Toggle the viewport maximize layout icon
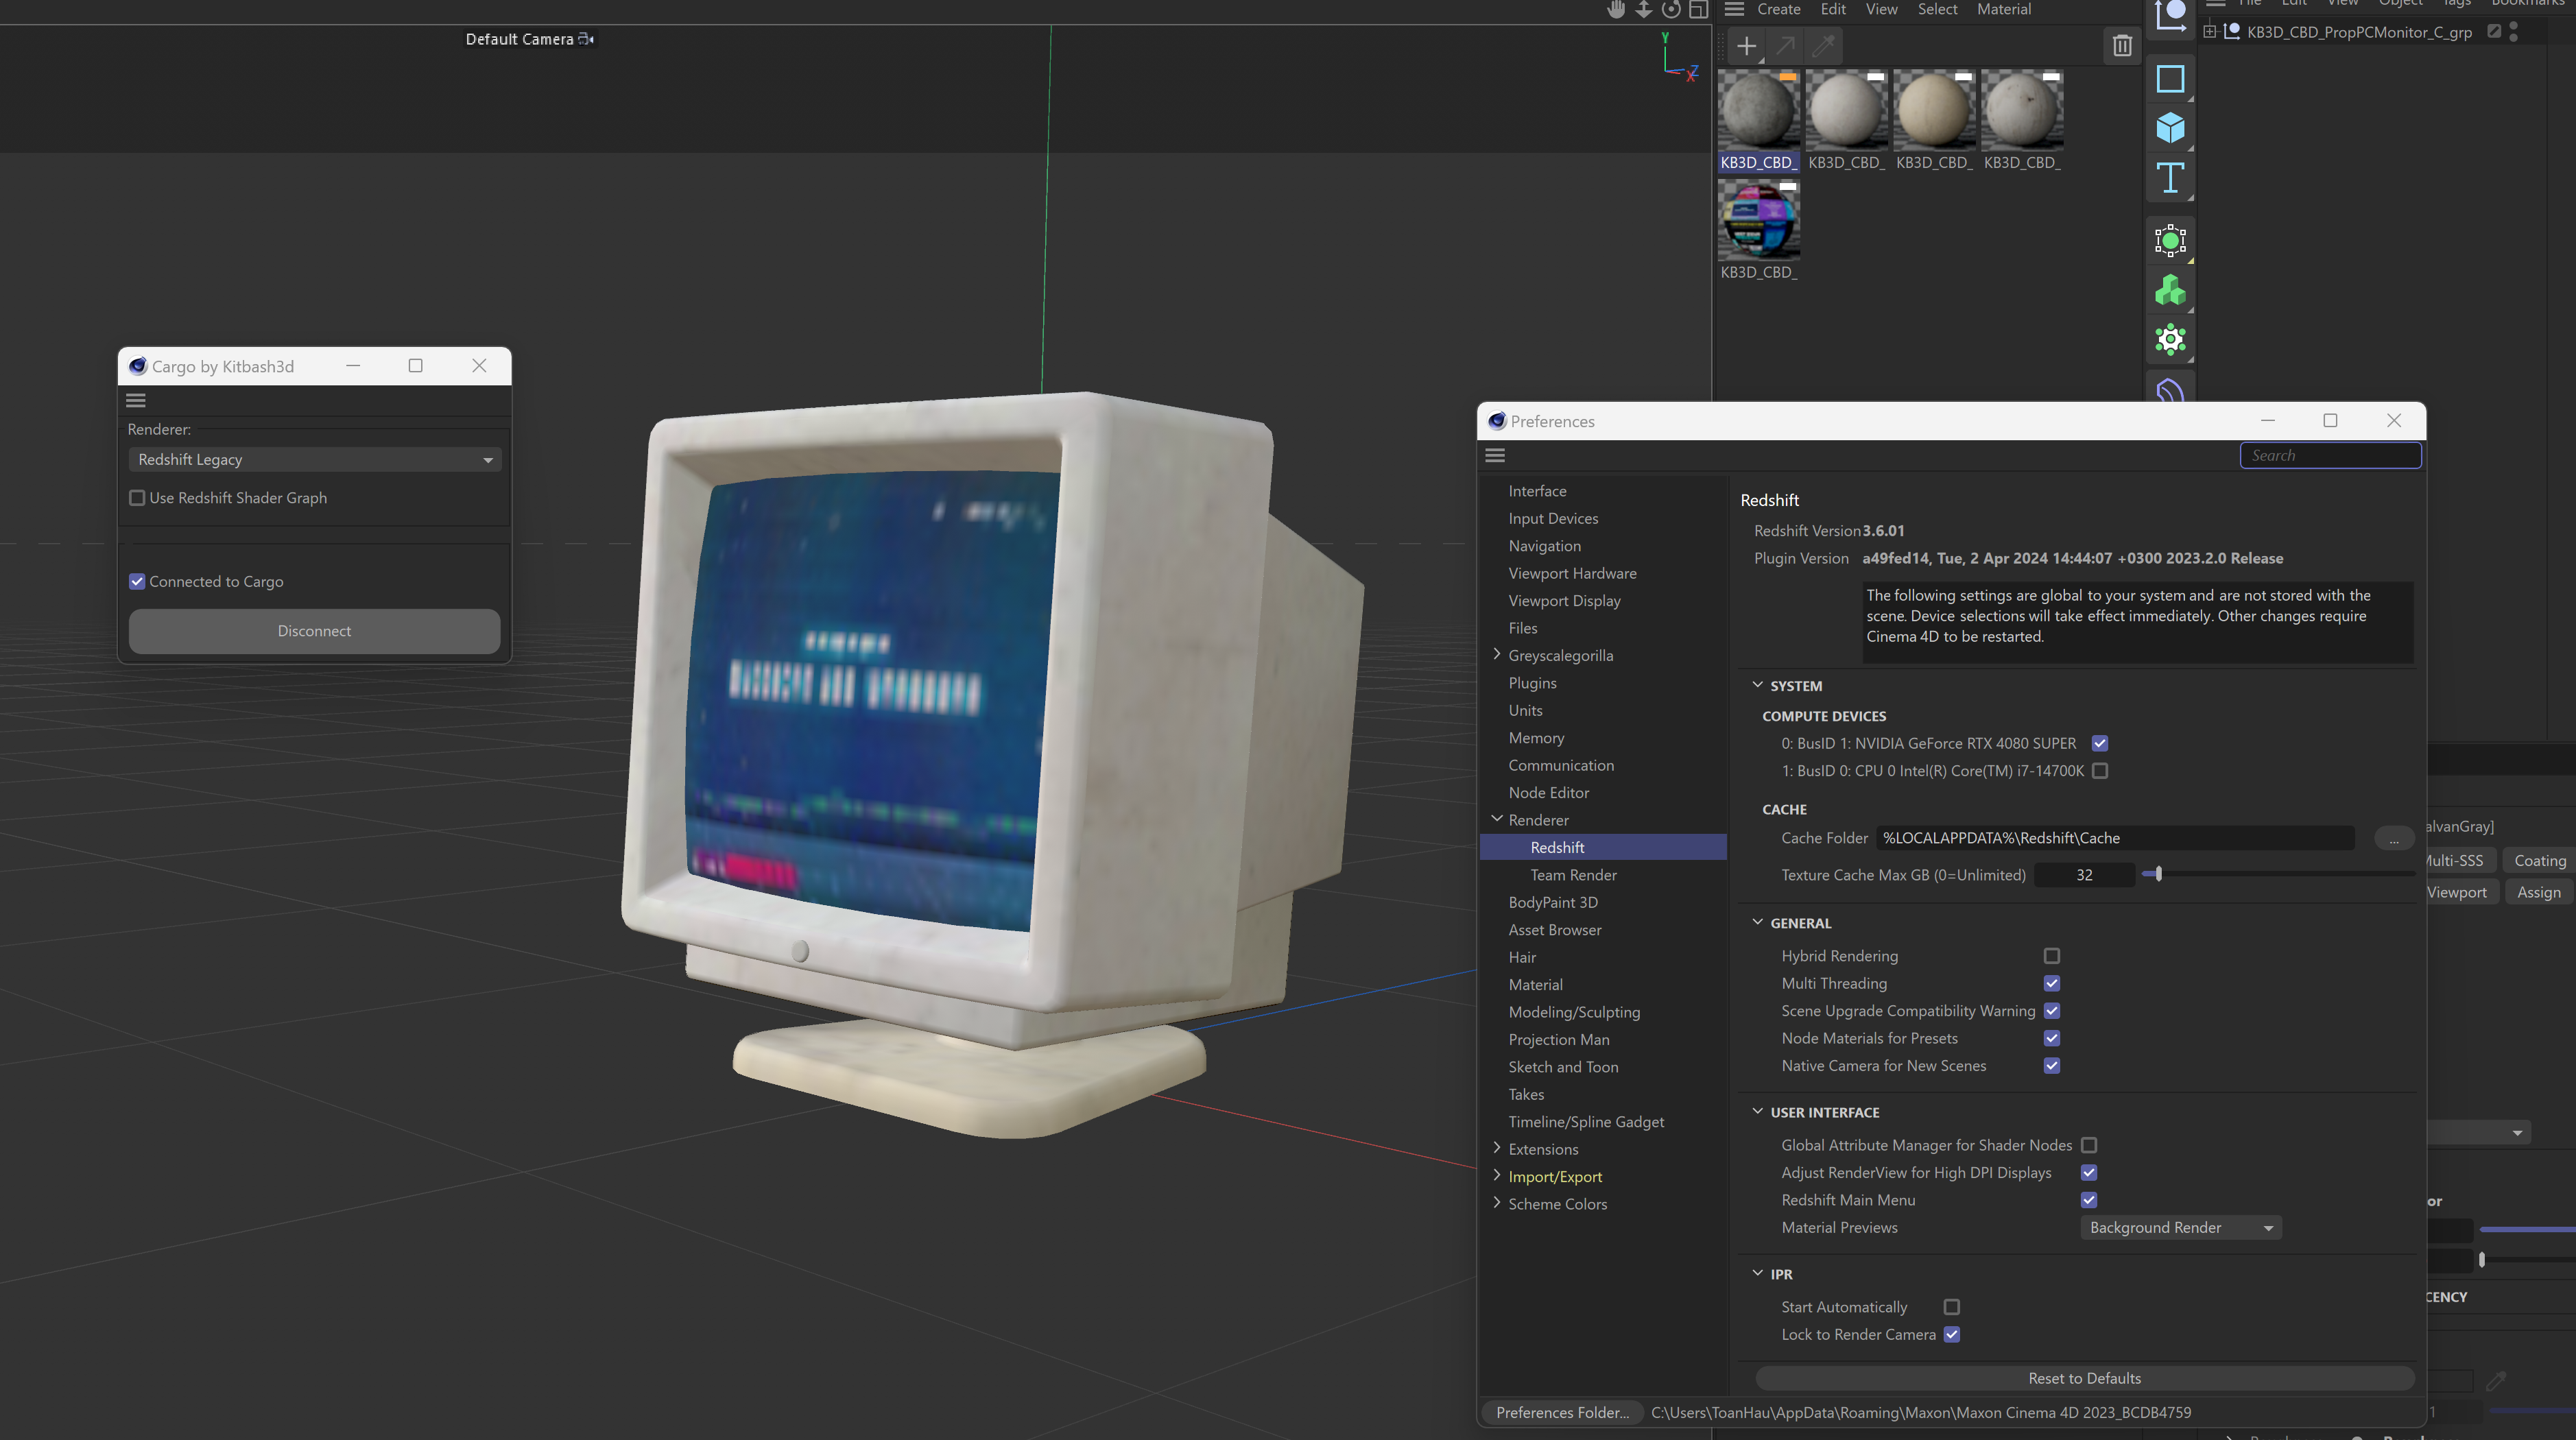2576x1440 pixels. click(x=1698, y=10)
